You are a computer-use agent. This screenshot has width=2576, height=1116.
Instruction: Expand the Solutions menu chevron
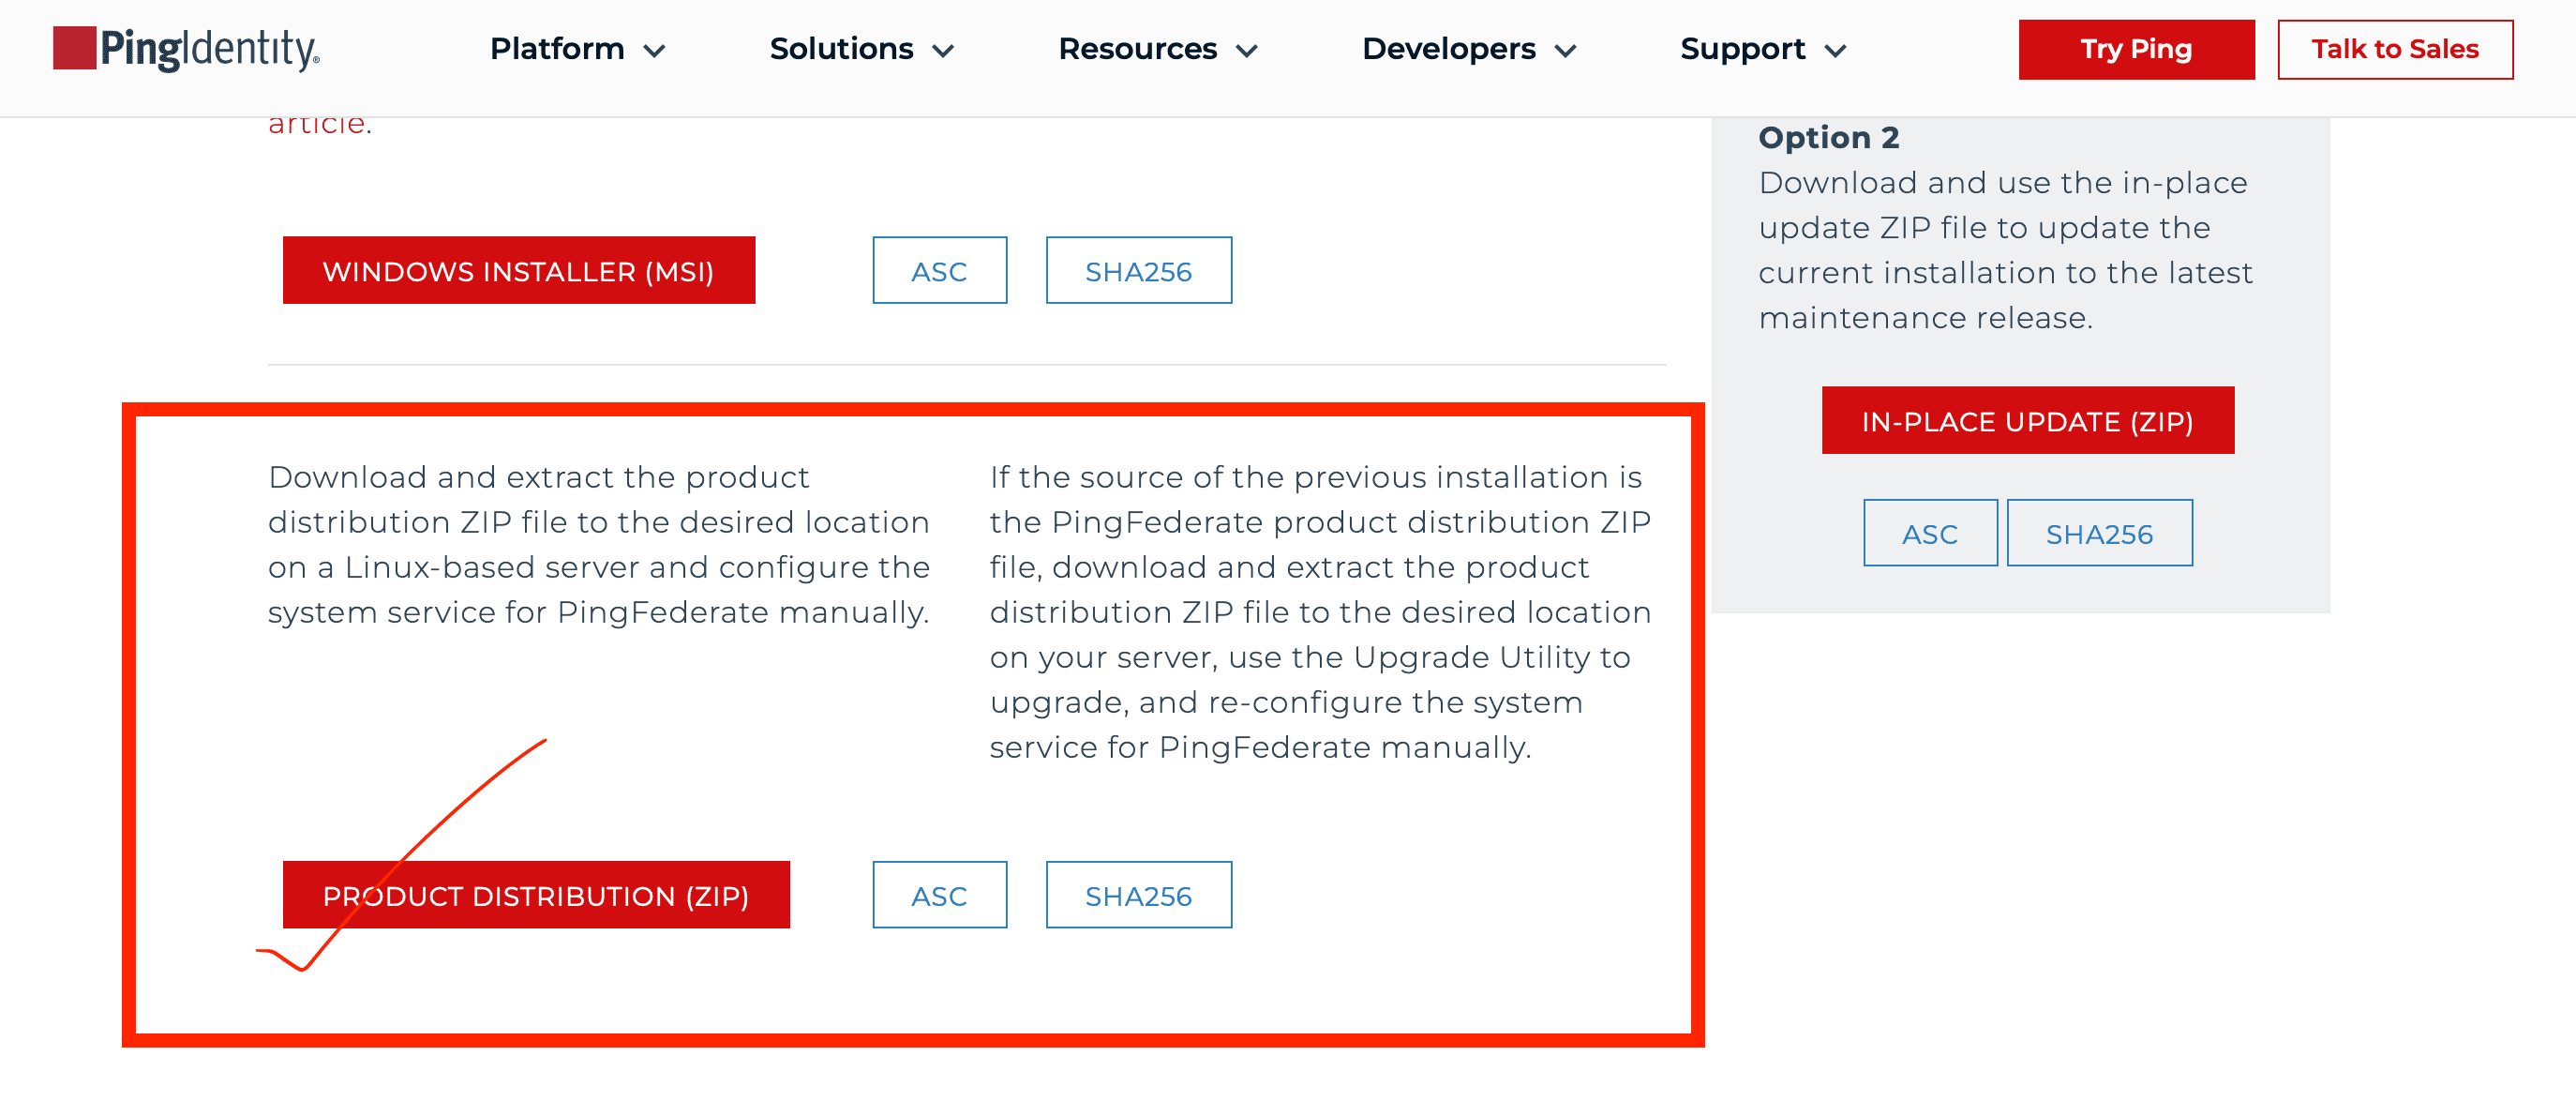click(x=943, y=51)
